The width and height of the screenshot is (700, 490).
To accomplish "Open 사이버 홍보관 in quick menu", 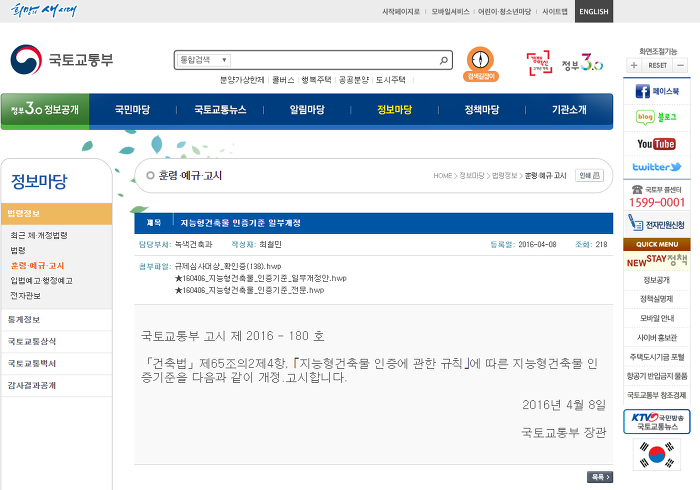I will (657, 338).
